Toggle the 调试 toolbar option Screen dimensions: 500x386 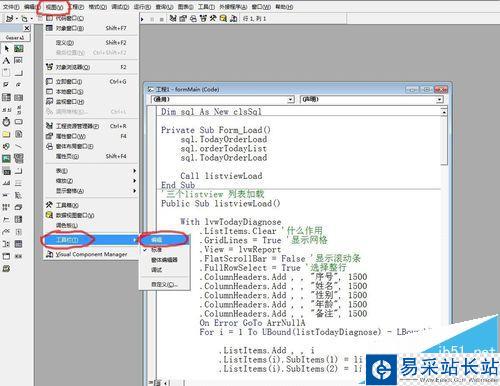tap(165, 270)
